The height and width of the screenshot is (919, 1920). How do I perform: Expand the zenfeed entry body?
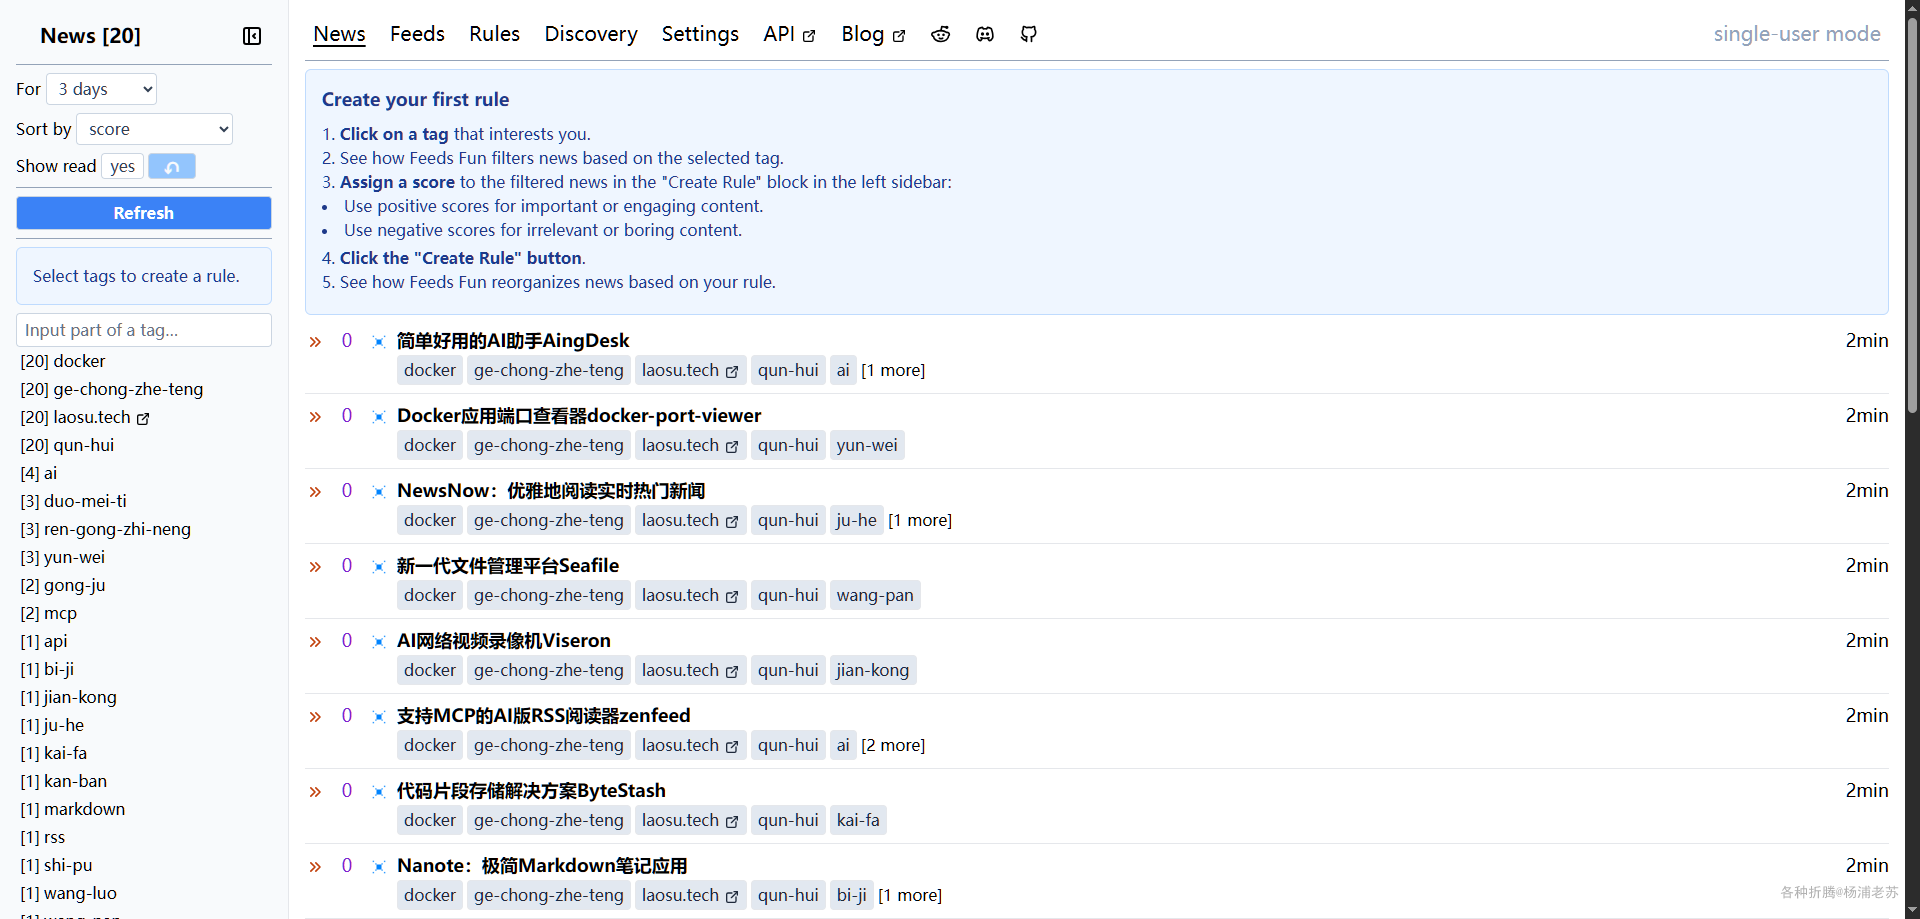[x=315, y=717]
